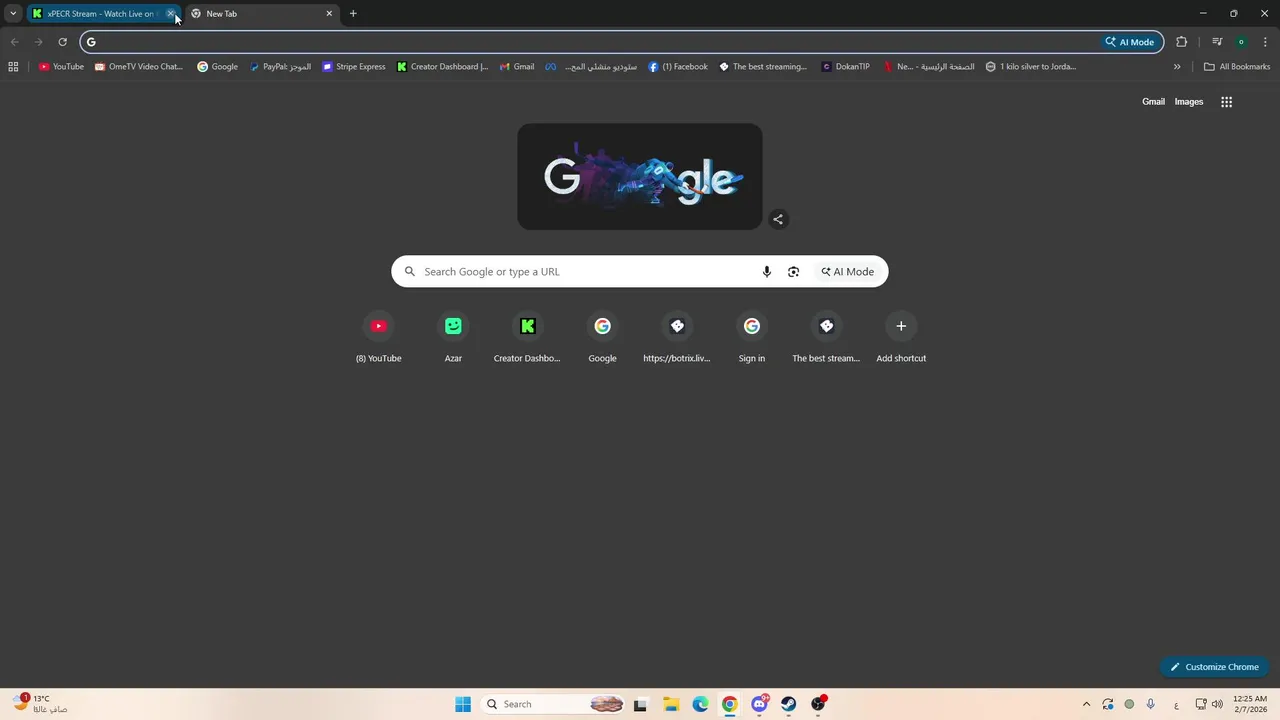The image size is (1280, 720).
Task: Click AI Mode in the search box
Action: coord(848,271)
